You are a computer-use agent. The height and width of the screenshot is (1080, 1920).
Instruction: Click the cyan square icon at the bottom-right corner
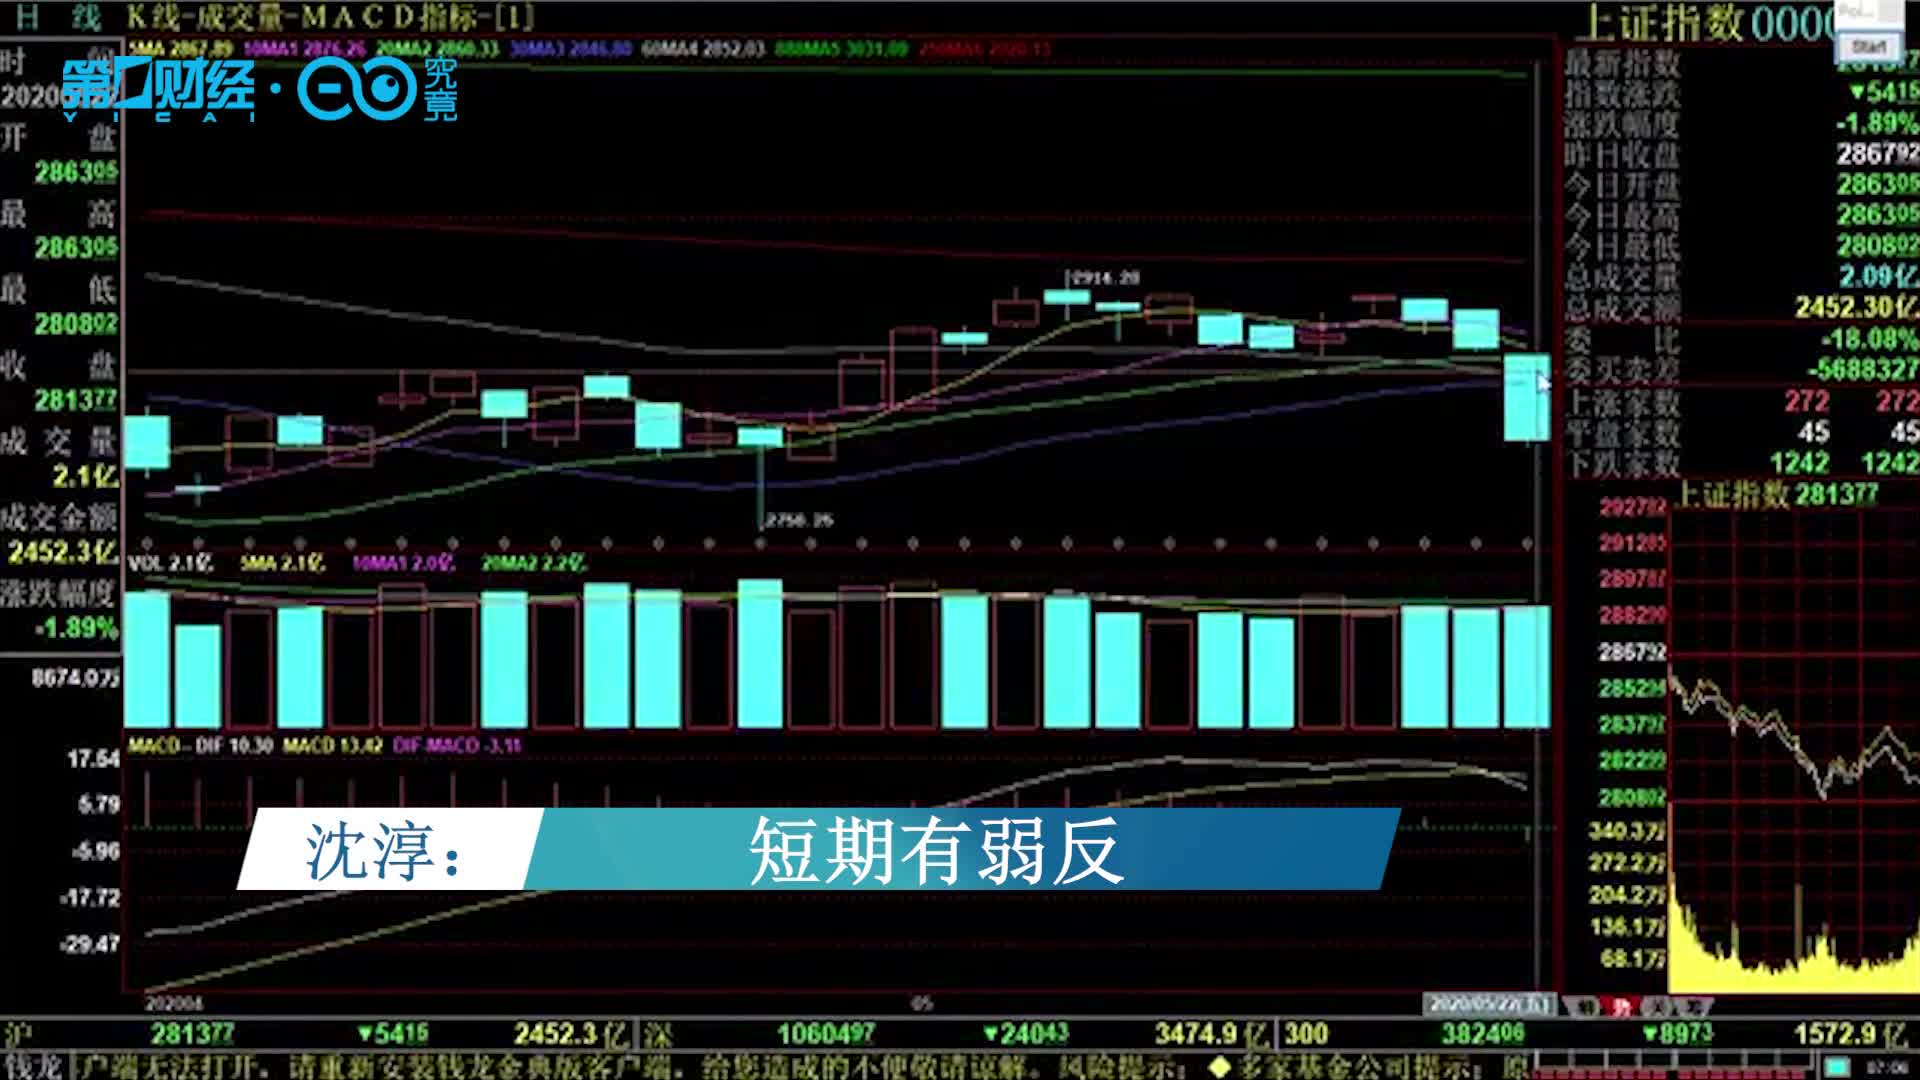point(1836,1066)
